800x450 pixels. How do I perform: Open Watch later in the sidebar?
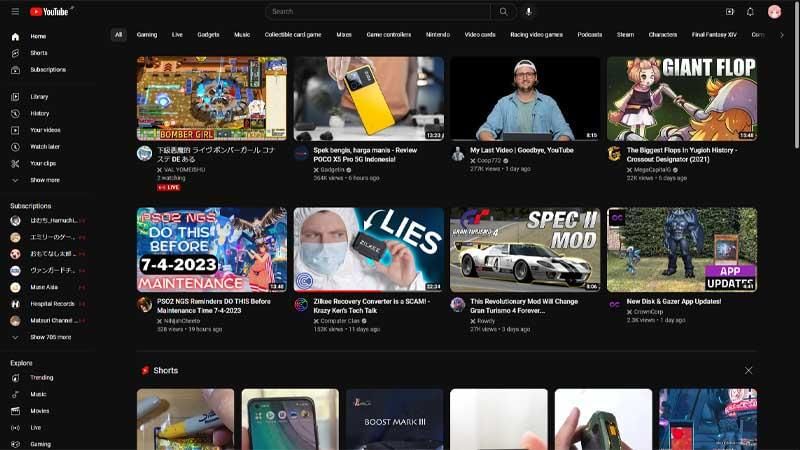45,146
